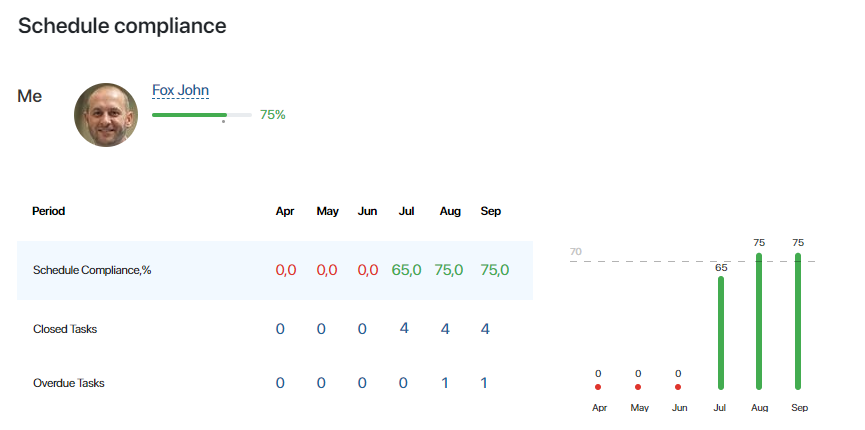Click the Sep column header

[x=491, y=211]
